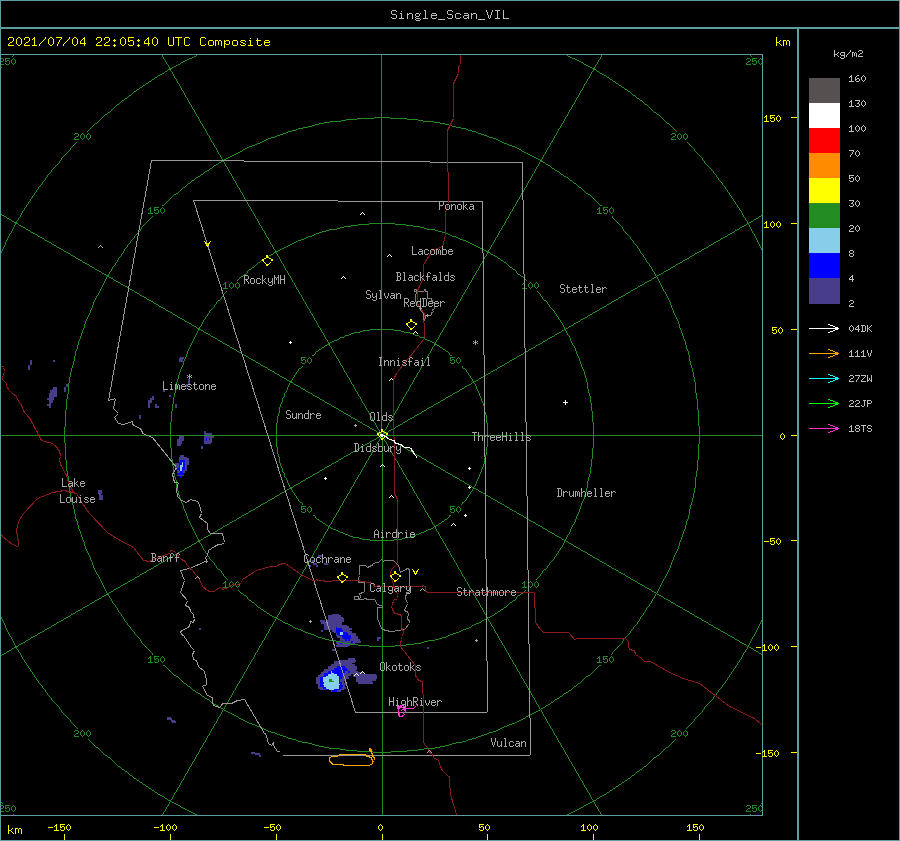This screenshot has width=900, height=841.
Task: Click the Olds town label
Action: click(381, 417)
